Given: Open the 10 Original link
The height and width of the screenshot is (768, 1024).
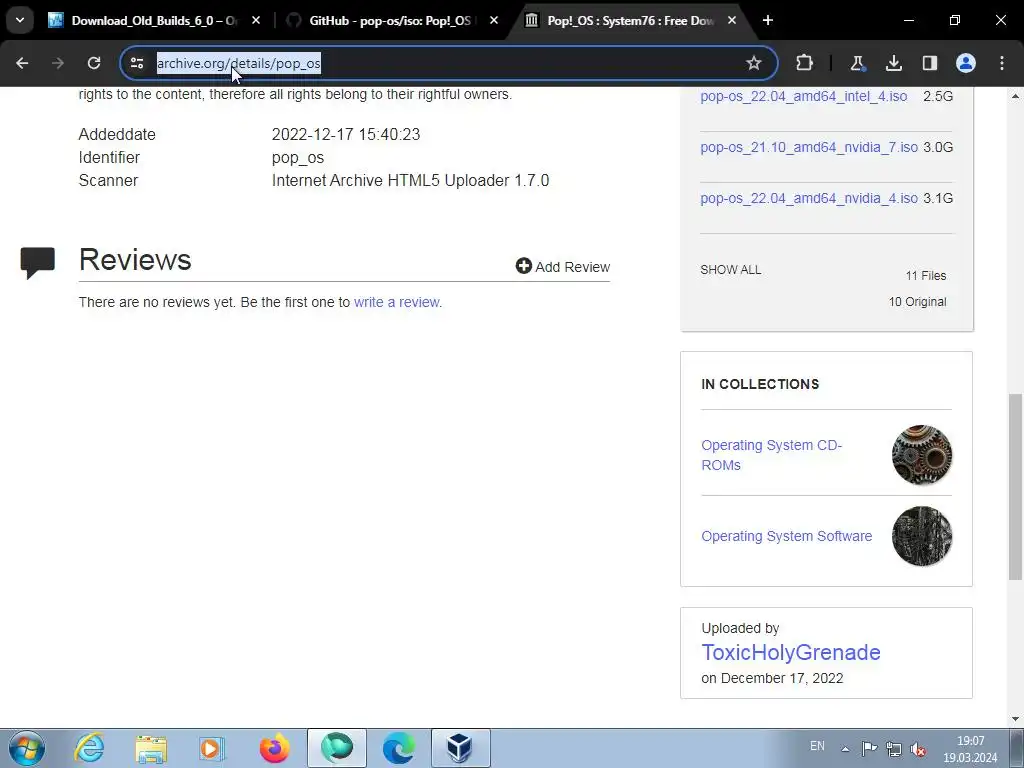Looking at the screenshot, I should [x=917, y=302].
